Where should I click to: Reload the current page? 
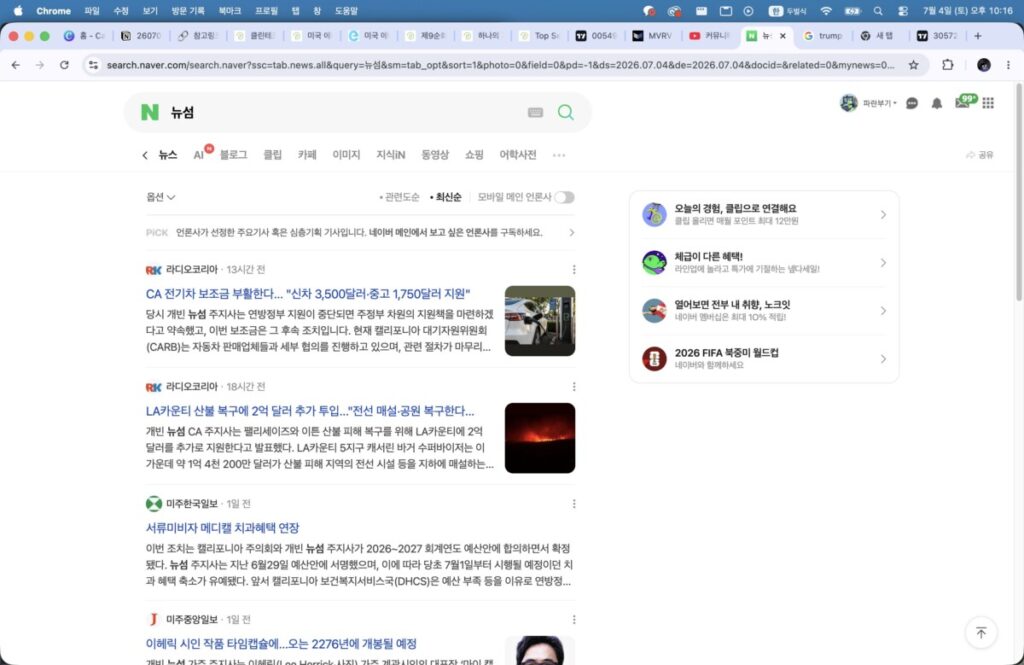coord(64,65)
